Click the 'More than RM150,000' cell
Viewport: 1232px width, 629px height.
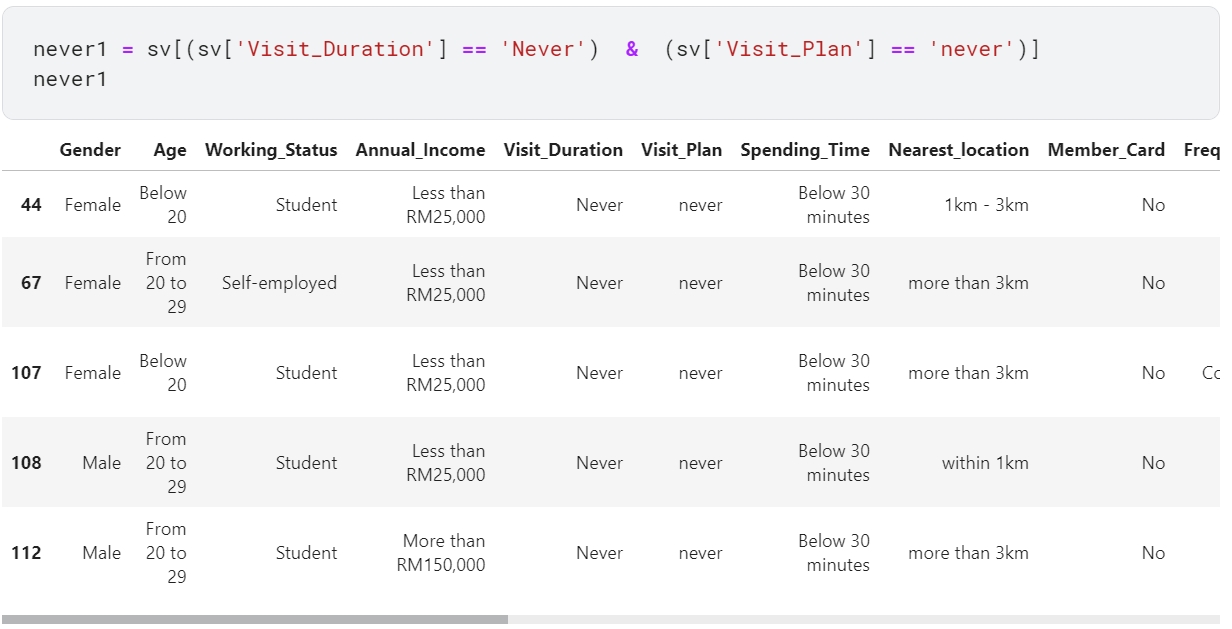coord(441,553)
